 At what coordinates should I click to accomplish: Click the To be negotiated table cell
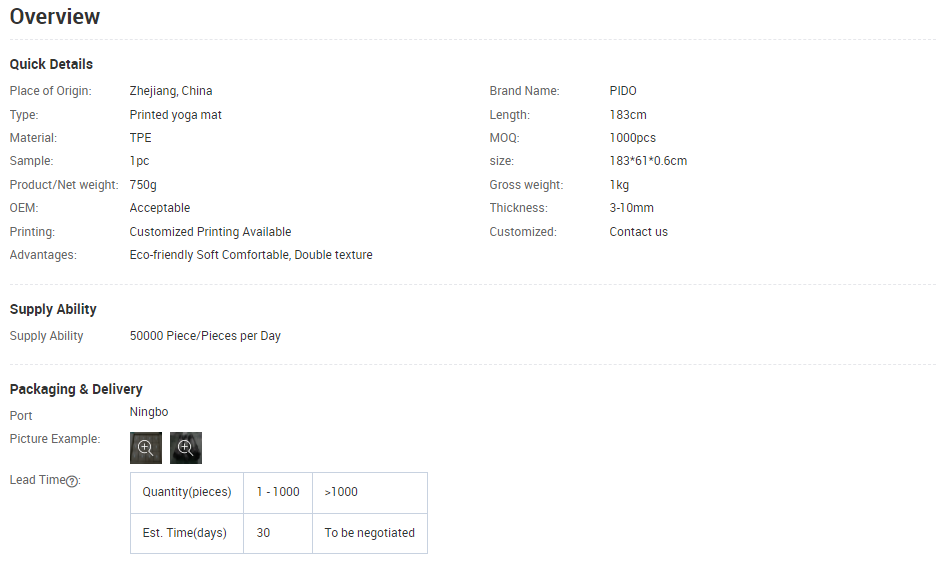369,533
